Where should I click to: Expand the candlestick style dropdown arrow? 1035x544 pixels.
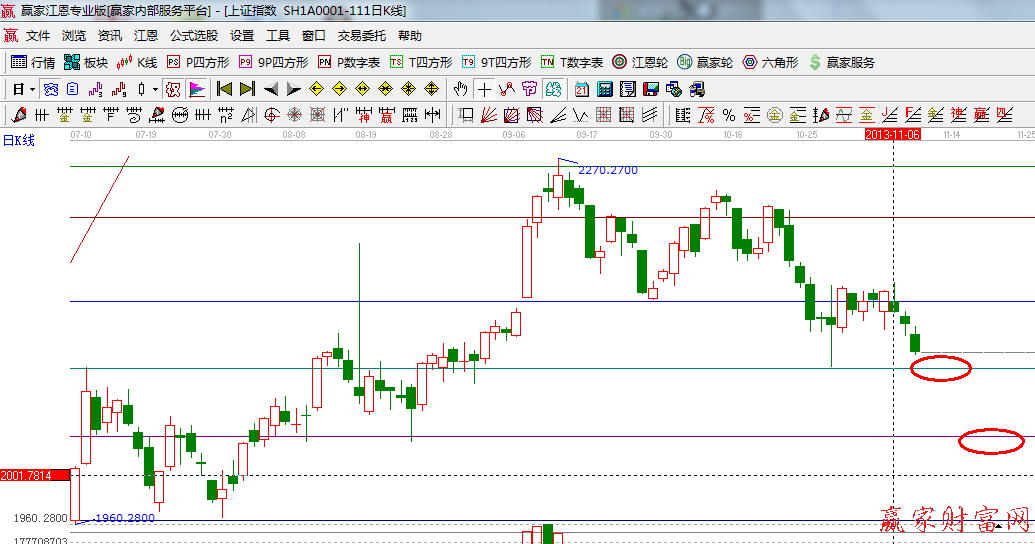(x=155, y=89)
